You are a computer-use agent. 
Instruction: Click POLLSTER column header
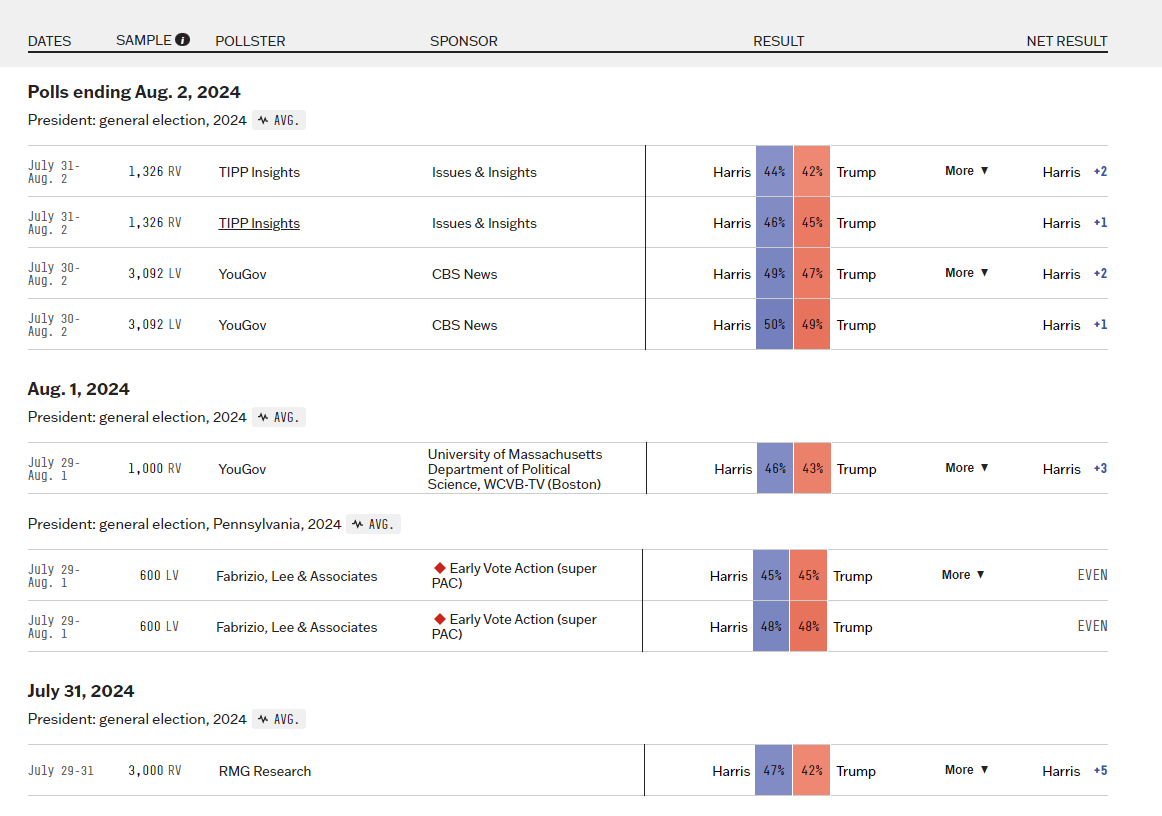250,41
